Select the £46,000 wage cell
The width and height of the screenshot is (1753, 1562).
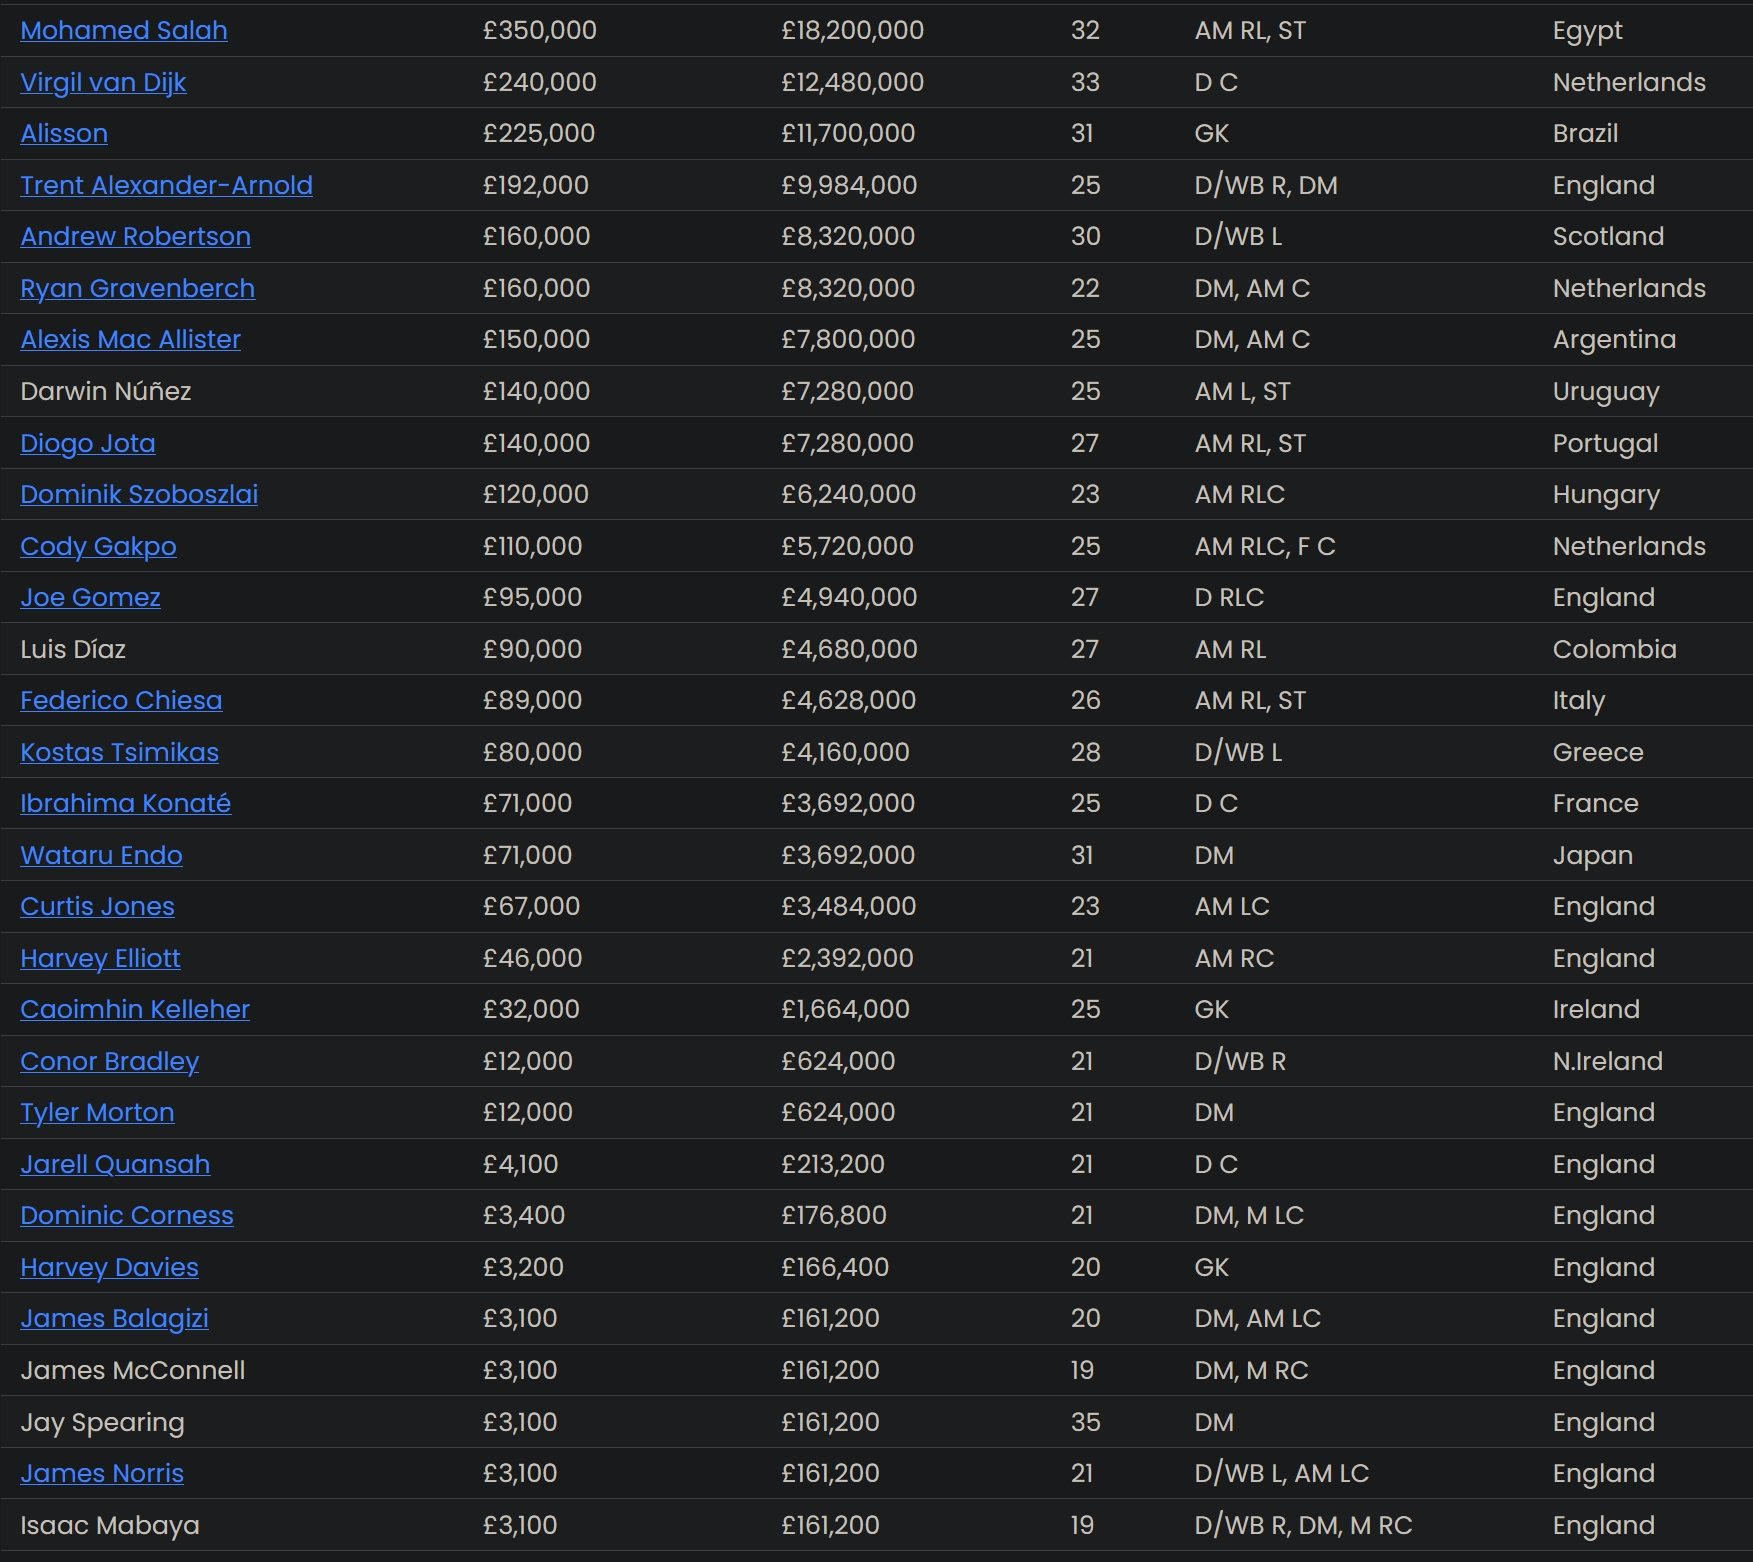(532, 958)
